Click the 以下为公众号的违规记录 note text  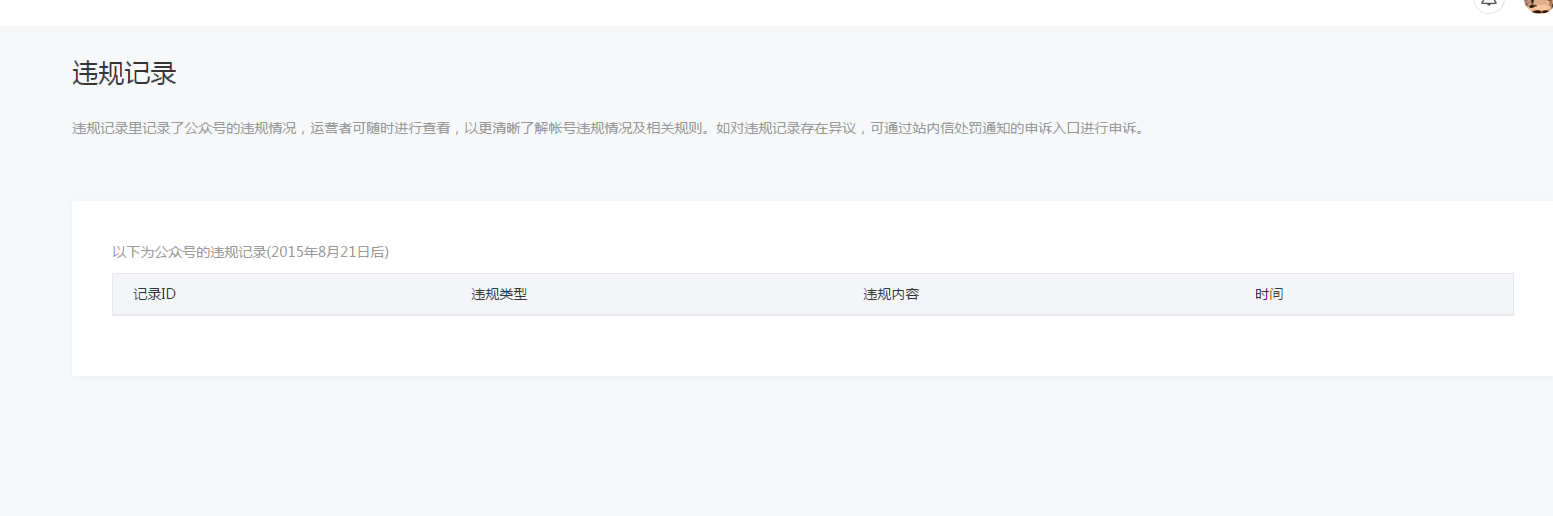click(188, 252)
